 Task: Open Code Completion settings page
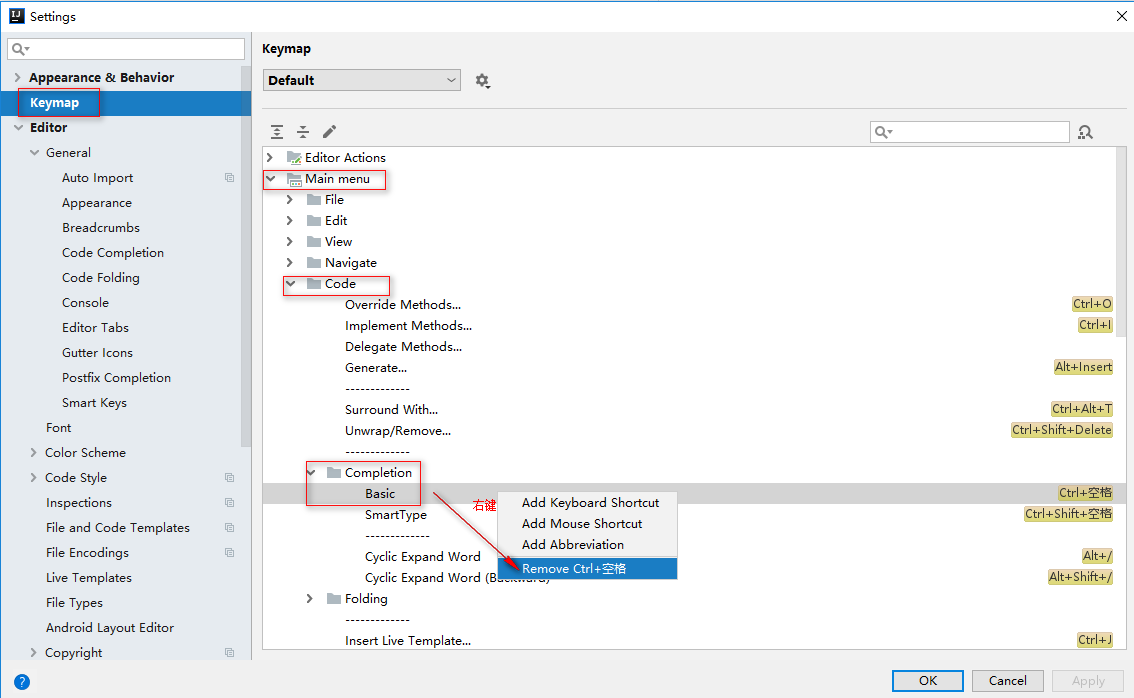(x=113, y=252)
